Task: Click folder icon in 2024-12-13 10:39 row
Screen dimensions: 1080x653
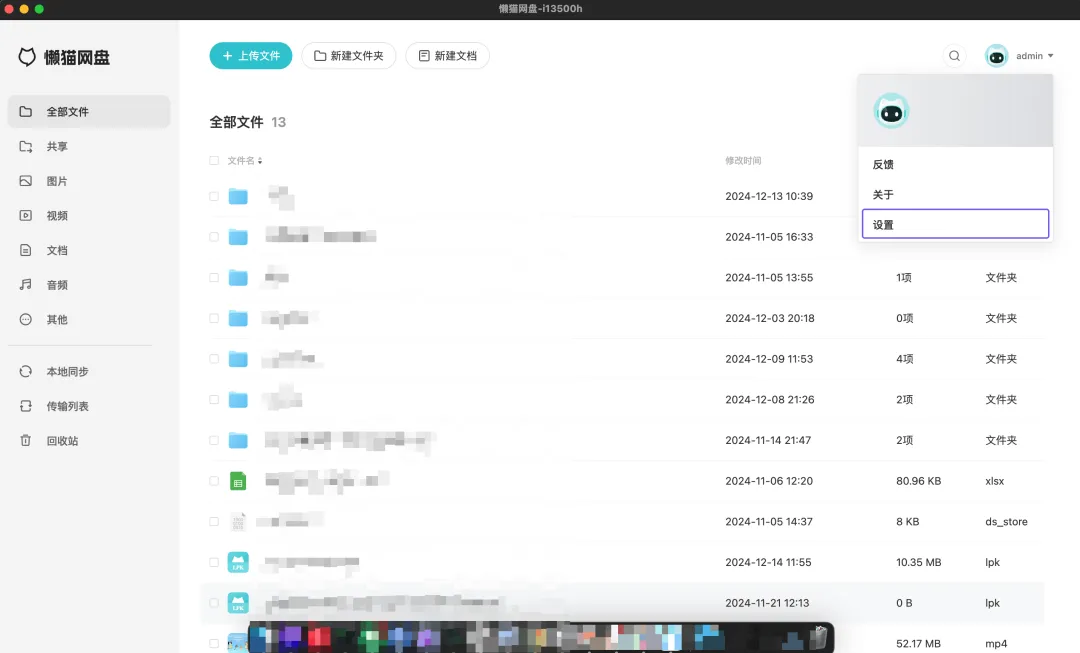Action: point(238,196)
